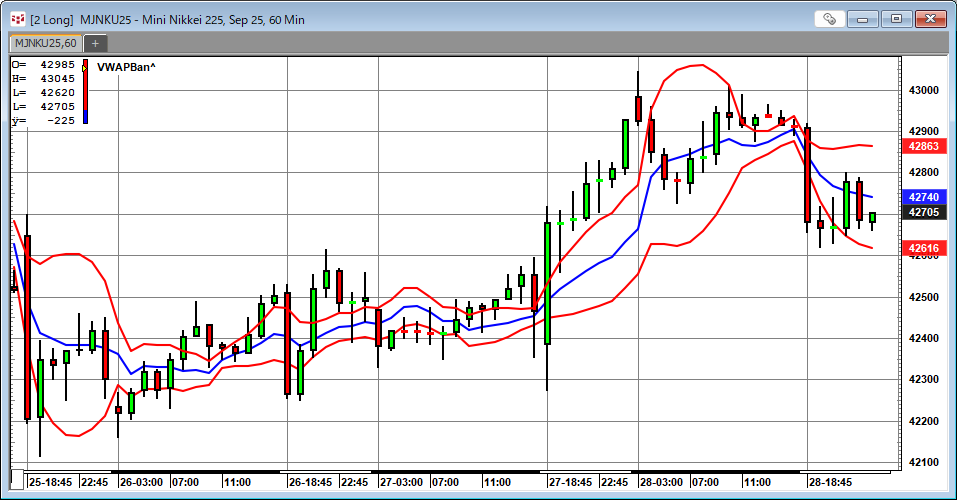Click the 42500 price axis label

coord(923,297)
